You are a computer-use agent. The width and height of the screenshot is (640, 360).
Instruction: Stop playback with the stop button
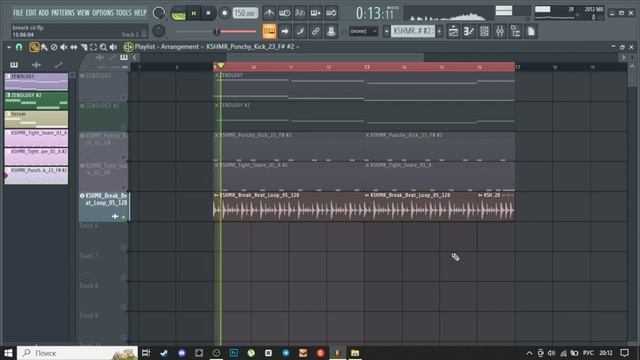click(208, 13)
